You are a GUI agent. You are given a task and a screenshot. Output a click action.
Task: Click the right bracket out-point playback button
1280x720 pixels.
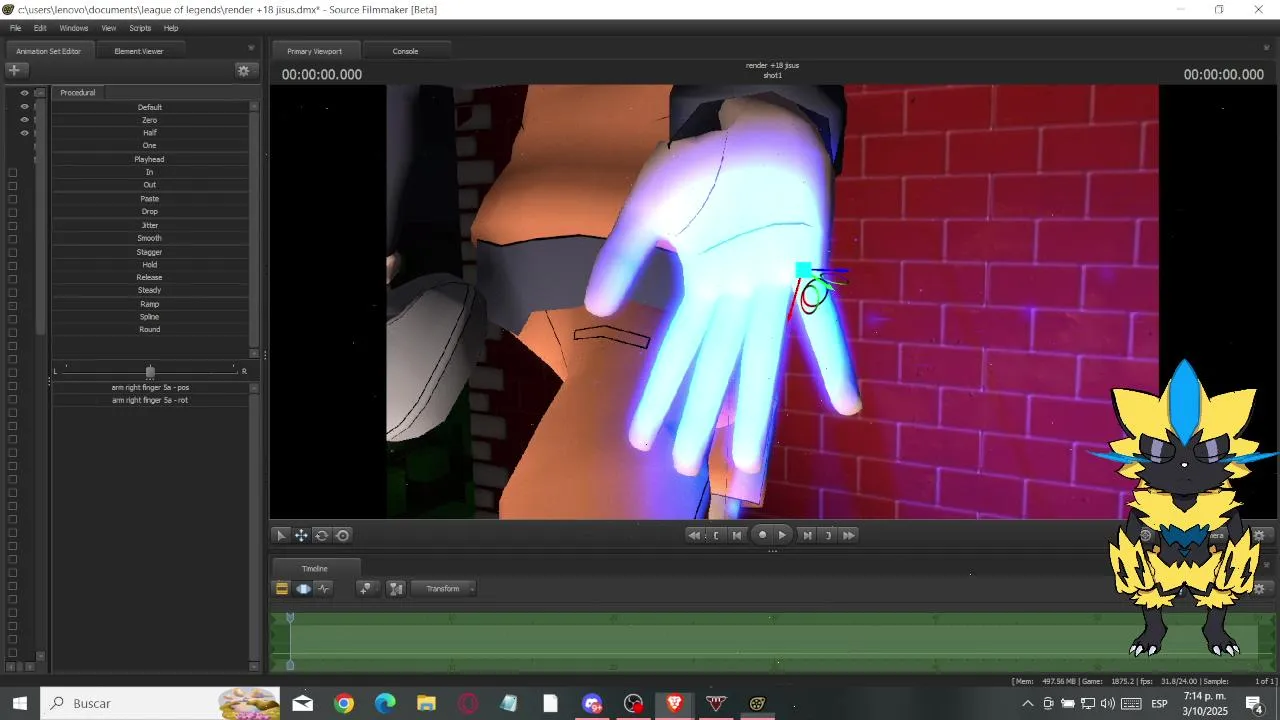[x=828, y=535]
